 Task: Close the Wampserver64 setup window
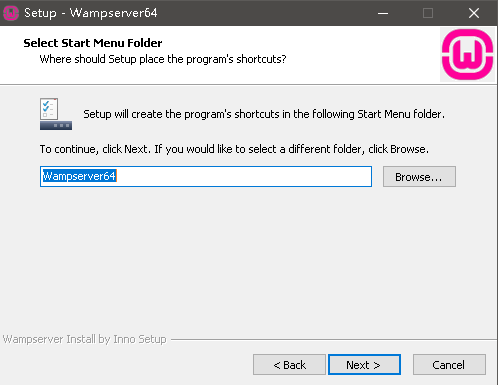[474, 13]
